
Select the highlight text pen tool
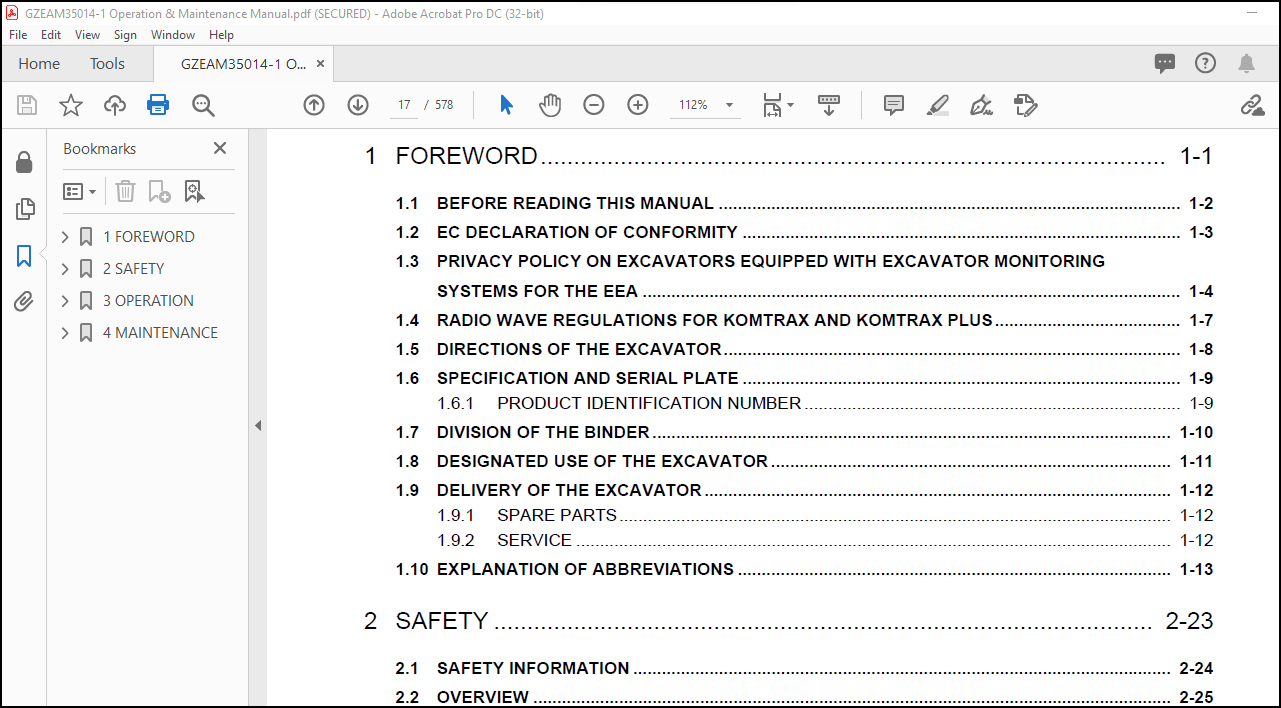[x=937, y=105]
